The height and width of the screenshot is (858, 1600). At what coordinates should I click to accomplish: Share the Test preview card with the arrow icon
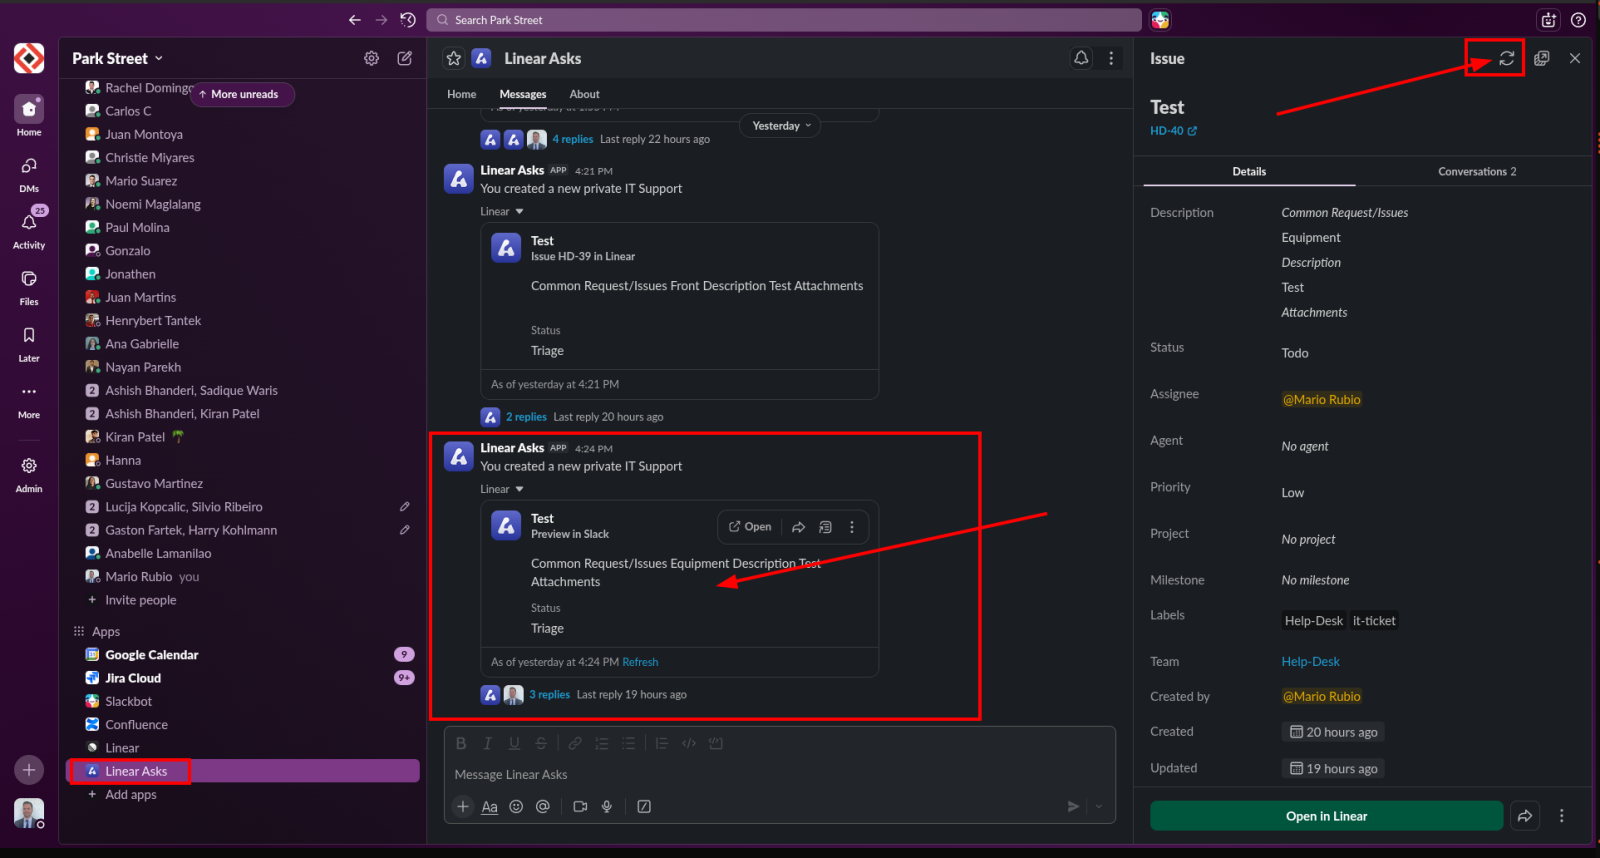click(798, 527)
